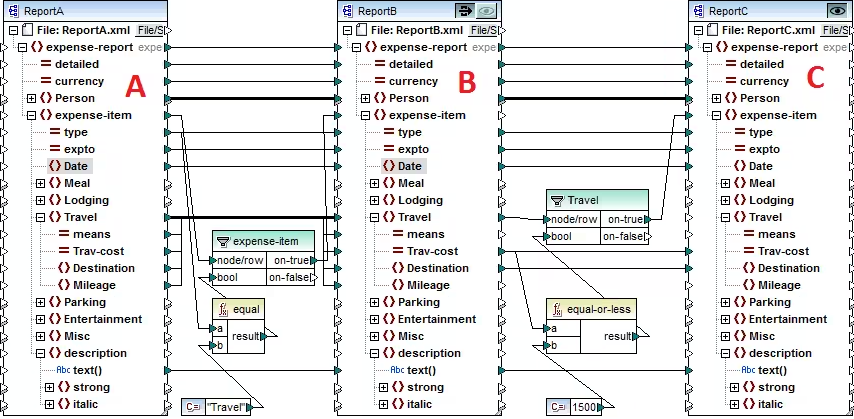854x419 pixels.
Task: Click the equal-or-less function icon
Action: (x=558, y=310)
